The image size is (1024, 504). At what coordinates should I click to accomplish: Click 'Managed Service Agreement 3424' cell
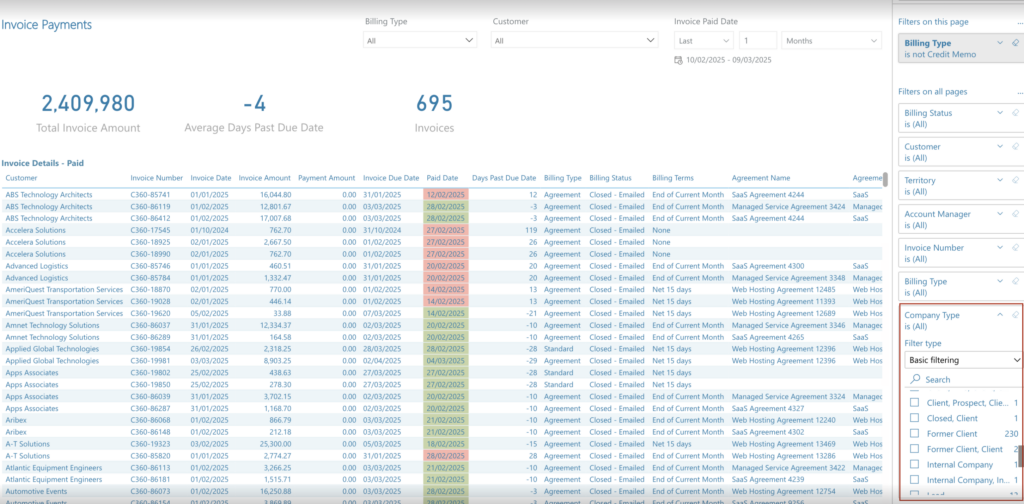point(788,206)
